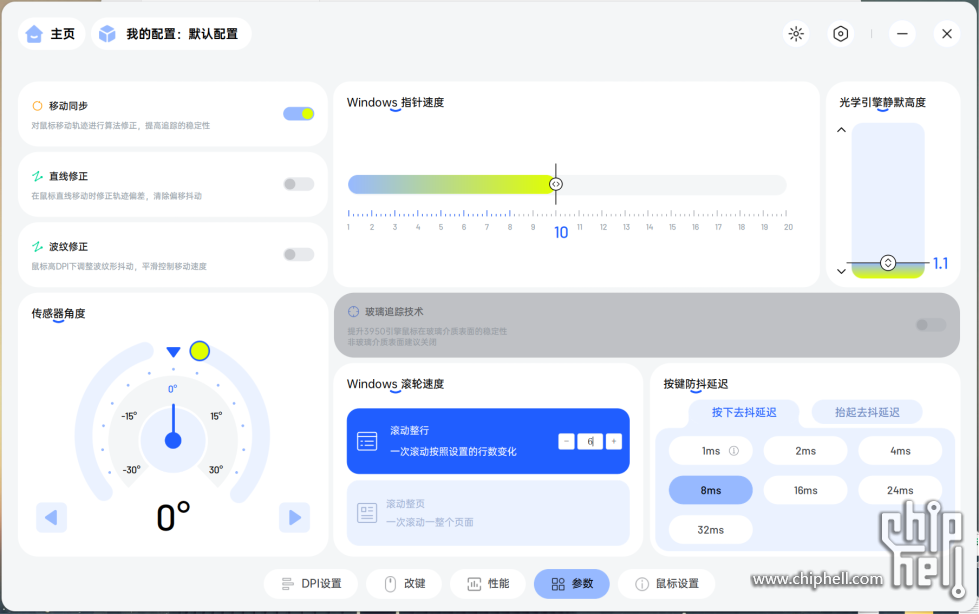
Task: Open the 改键 tab
Action: pos(404,584)
